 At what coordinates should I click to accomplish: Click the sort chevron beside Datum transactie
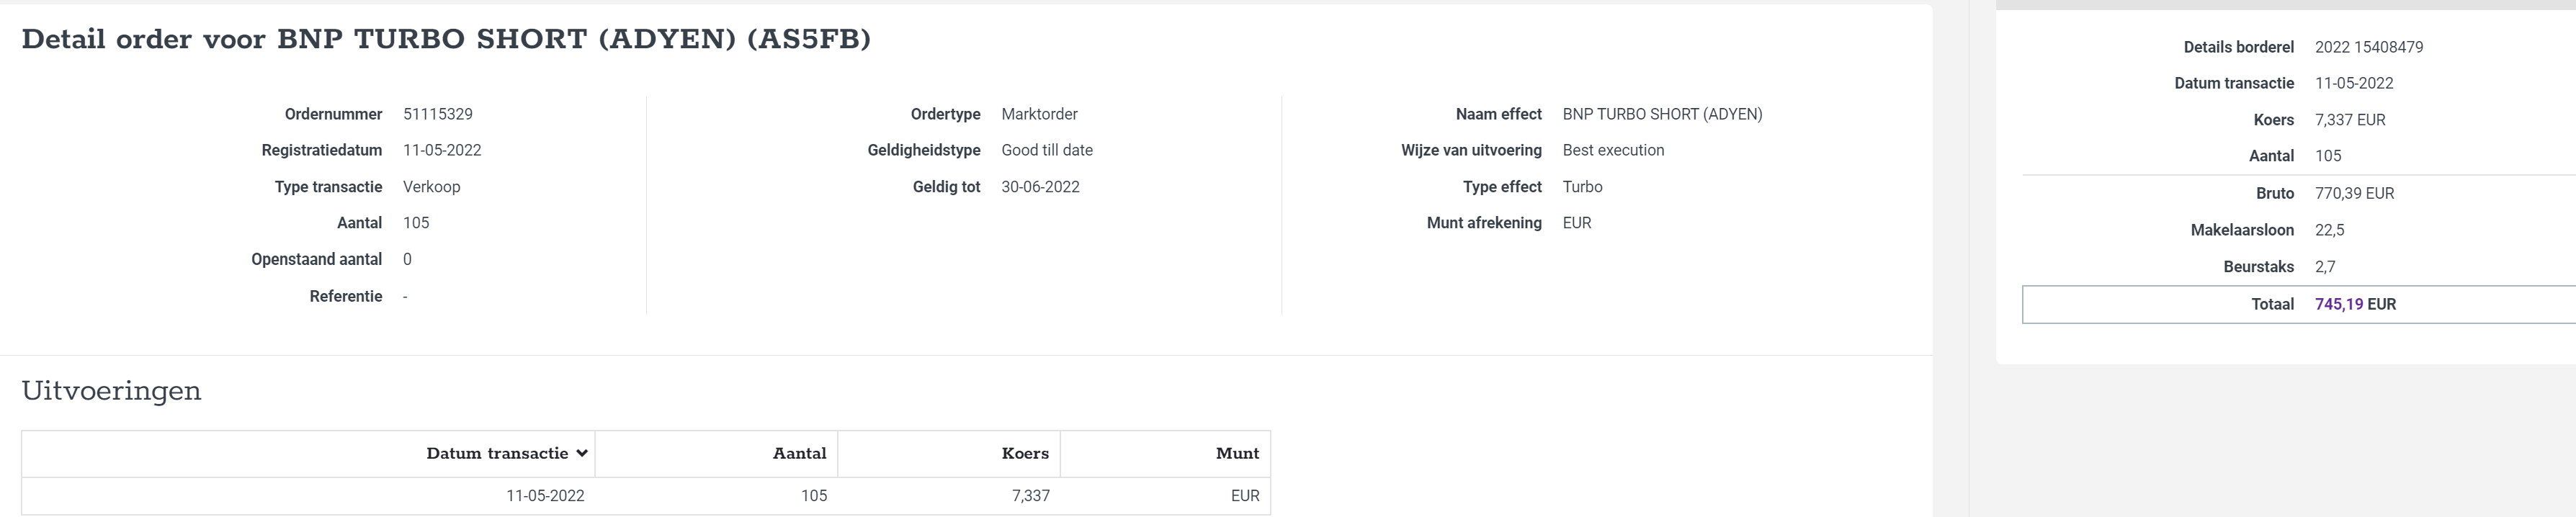pyautogui.click(x=582, y=454)
